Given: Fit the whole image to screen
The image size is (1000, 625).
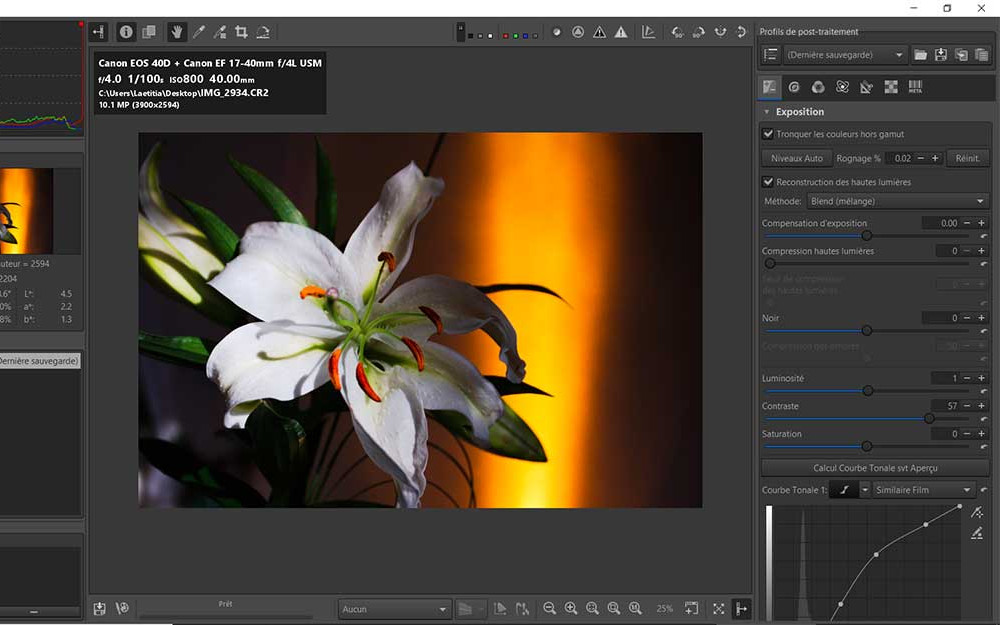Looking at the screenshot, I should point(592,608).
